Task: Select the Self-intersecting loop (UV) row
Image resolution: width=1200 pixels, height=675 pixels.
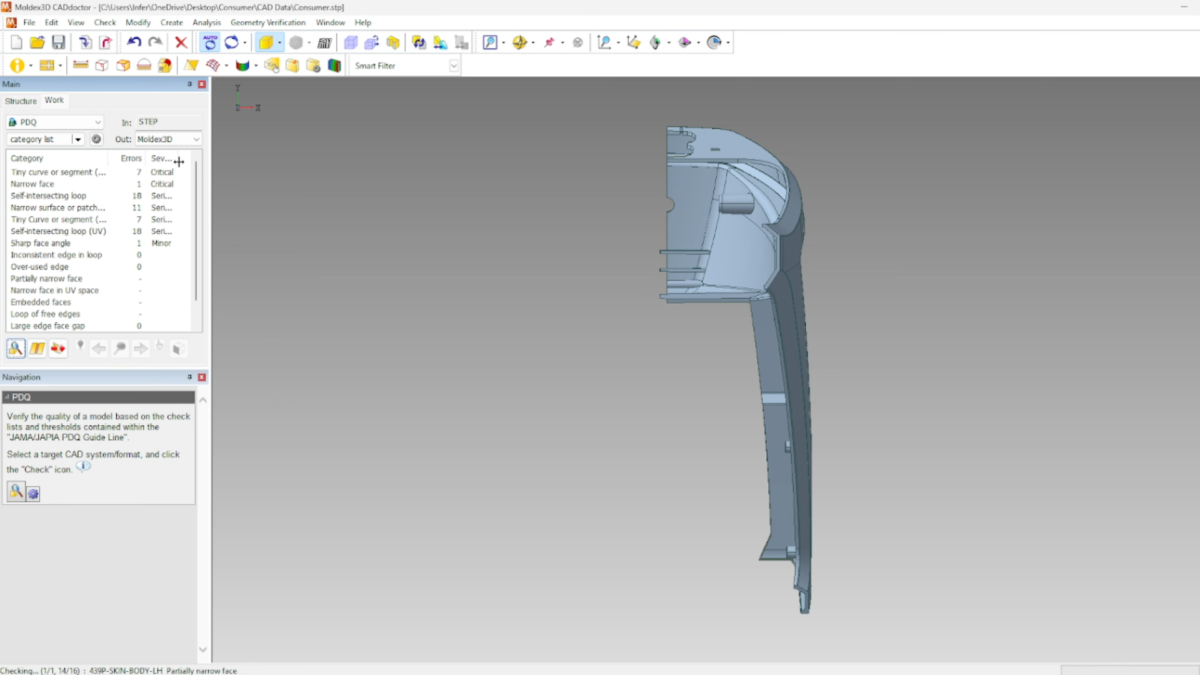Action: pyautogui.click(x=100, y=231)
